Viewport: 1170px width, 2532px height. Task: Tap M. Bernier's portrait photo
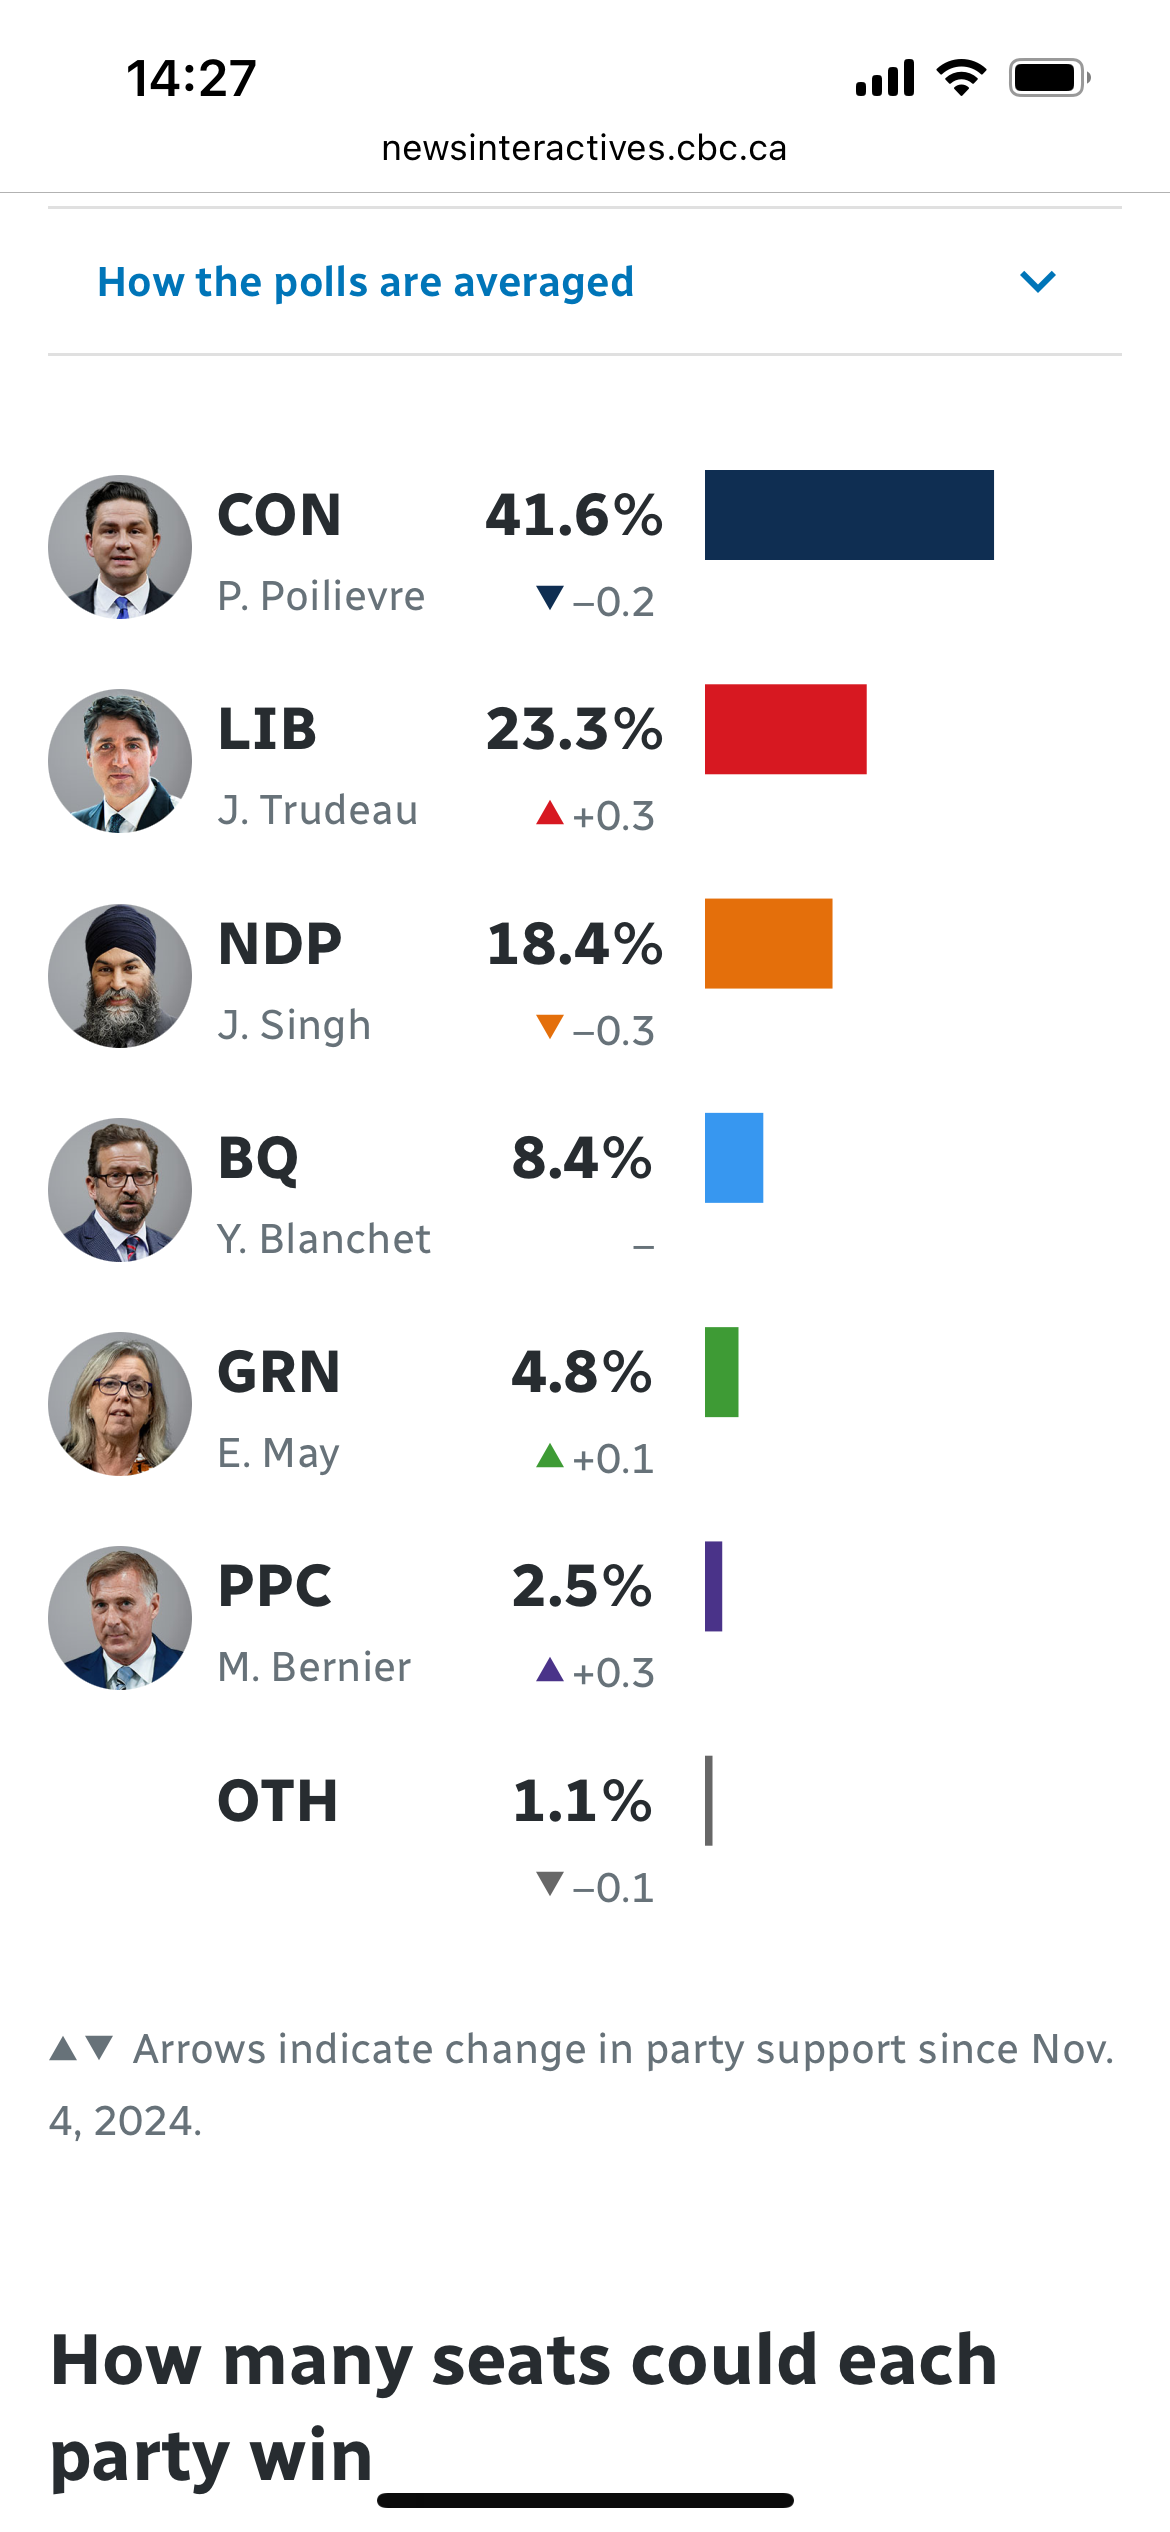pyautogui.click(x=120, y=1618)
